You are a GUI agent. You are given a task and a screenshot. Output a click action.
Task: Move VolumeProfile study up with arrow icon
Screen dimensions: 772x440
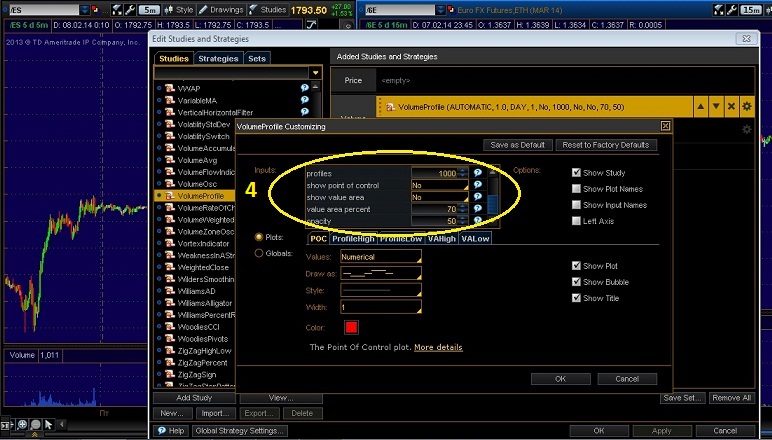coord(701,107)
